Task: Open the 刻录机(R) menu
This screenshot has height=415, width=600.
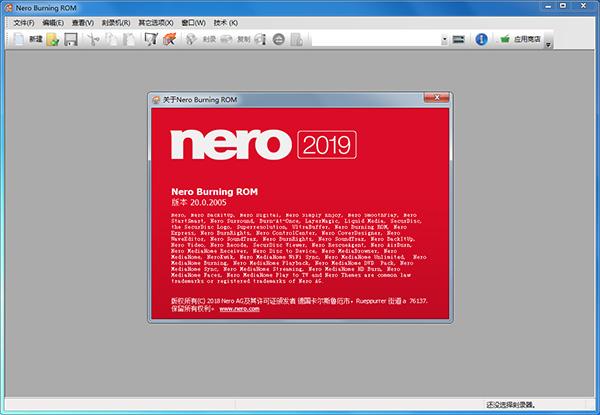Action: tap(116, 23)
